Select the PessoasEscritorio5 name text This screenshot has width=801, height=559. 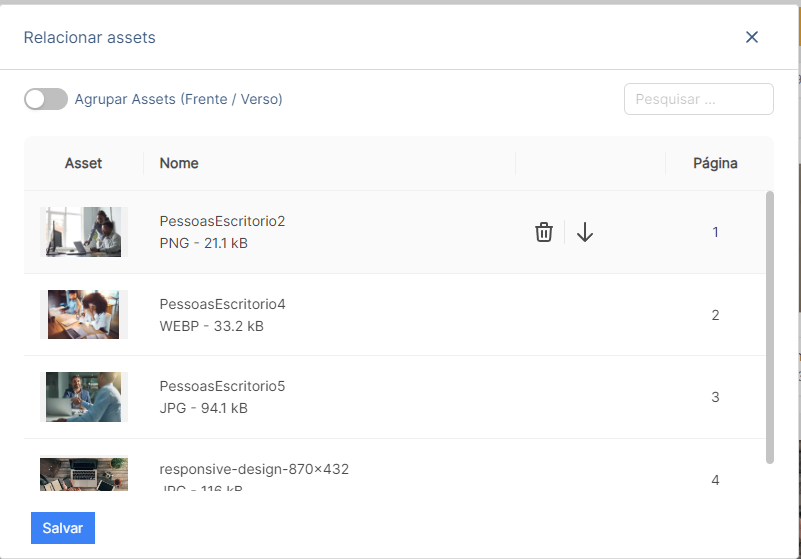click(222, 386)
